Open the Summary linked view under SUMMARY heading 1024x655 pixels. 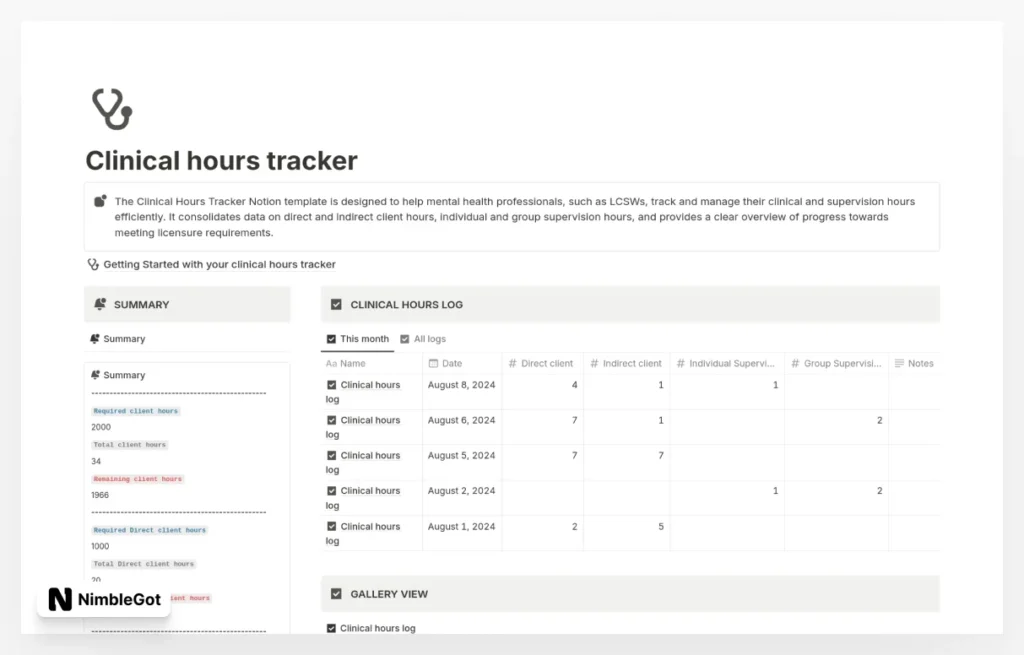pos(124,339)
